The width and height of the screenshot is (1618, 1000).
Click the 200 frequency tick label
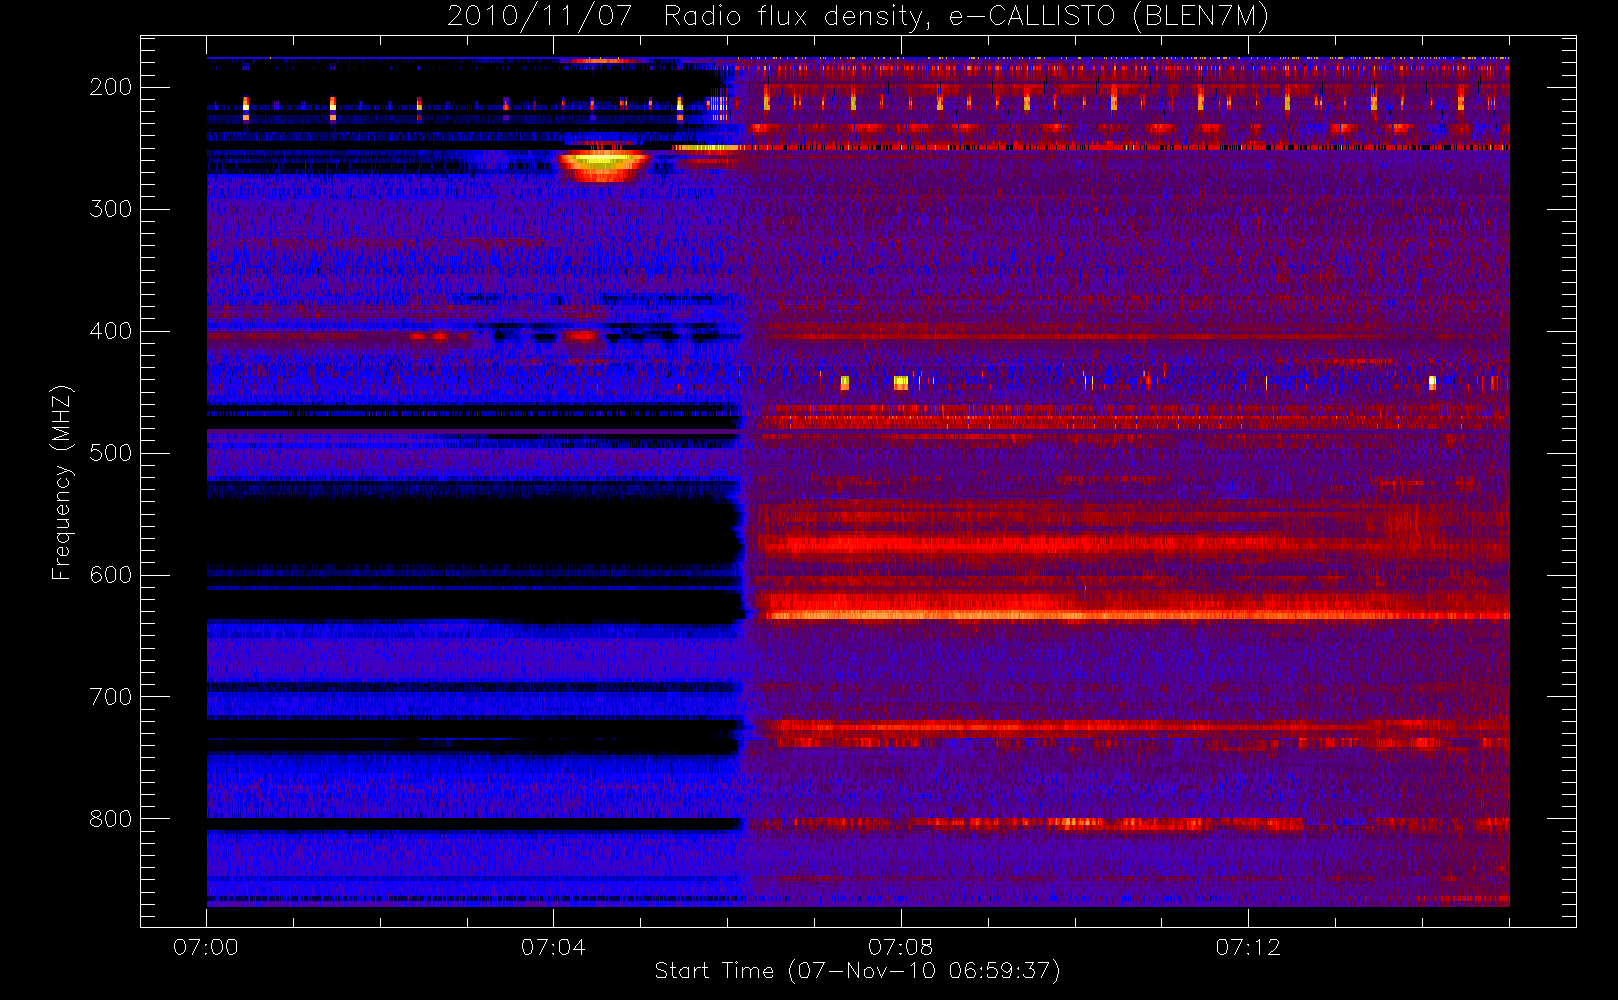coord(111,87)
